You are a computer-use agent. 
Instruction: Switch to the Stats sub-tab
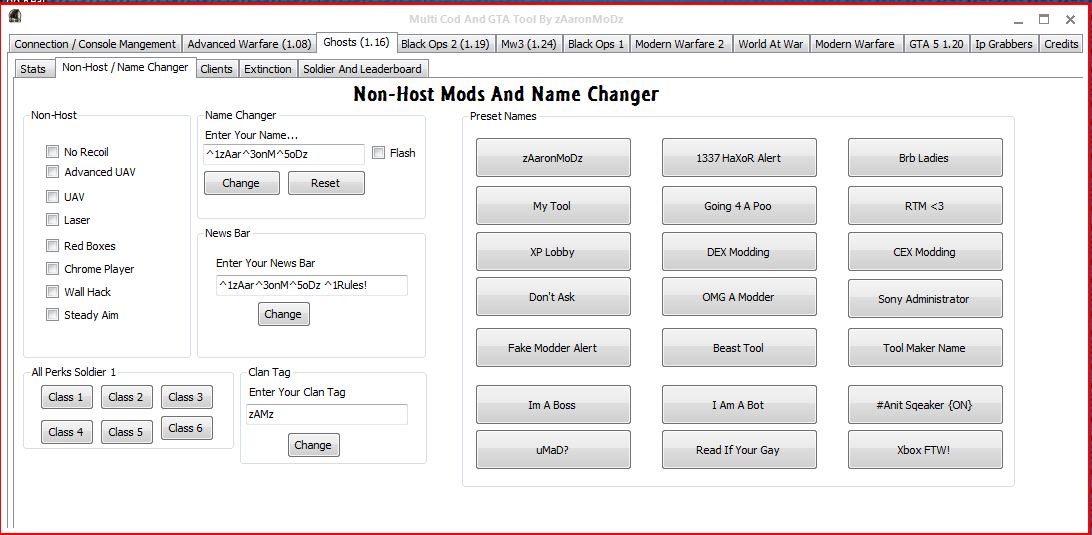pyautogui.click(x=33, y=69)
